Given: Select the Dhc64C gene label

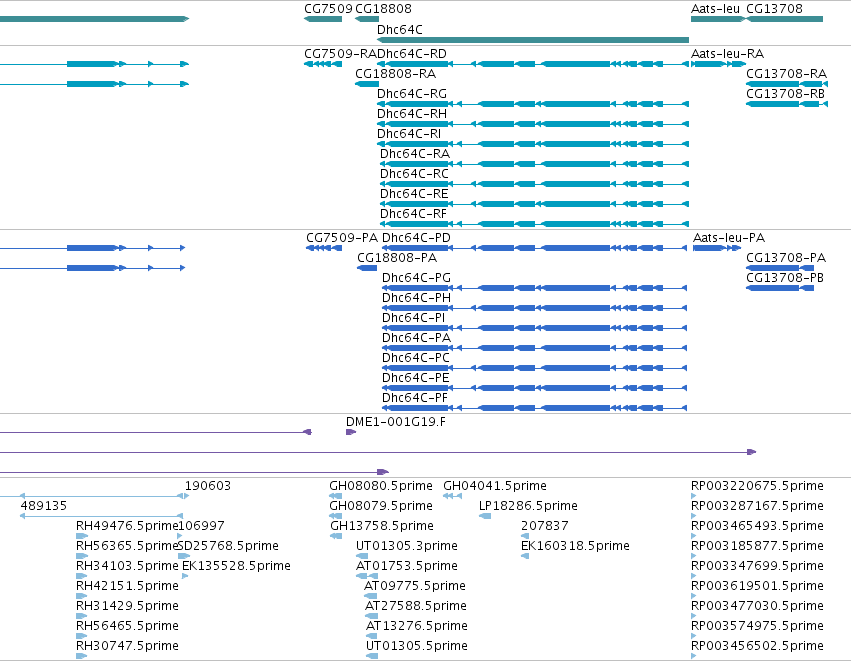Looking at the screenshot, I should click(x=399, y=30).
